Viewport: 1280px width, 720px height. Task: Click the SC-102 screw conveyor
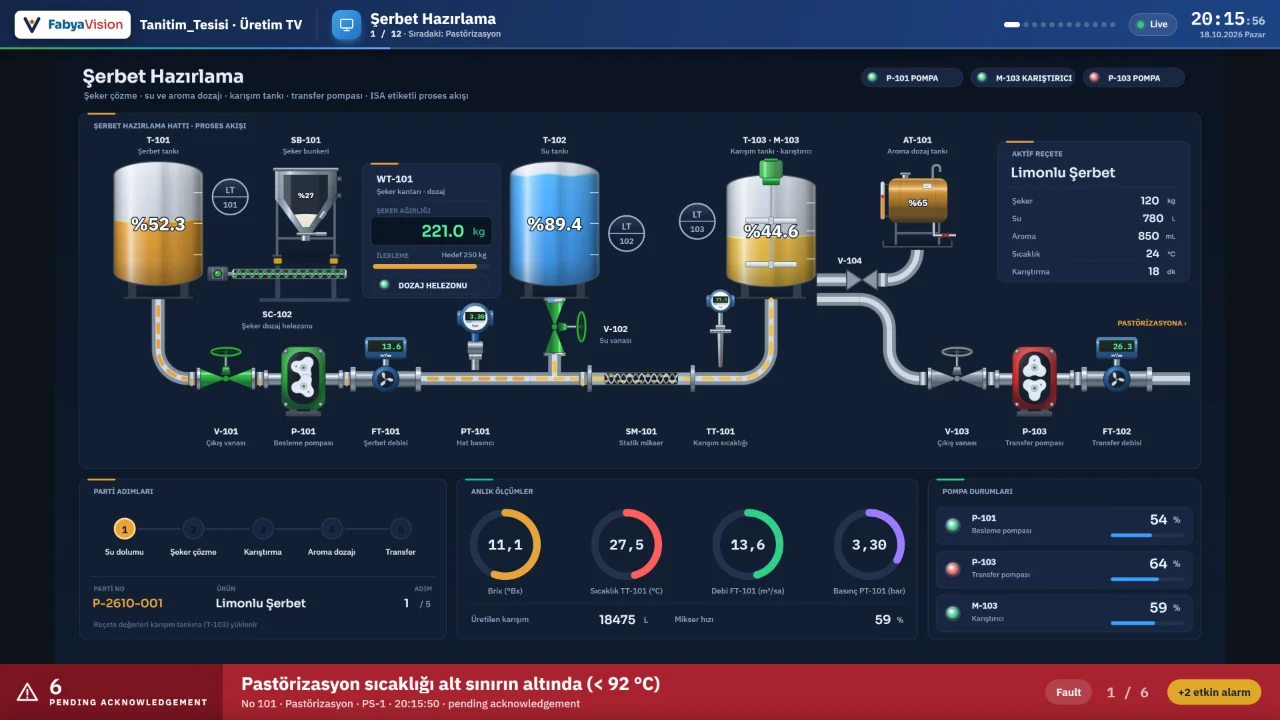point(277,273)
